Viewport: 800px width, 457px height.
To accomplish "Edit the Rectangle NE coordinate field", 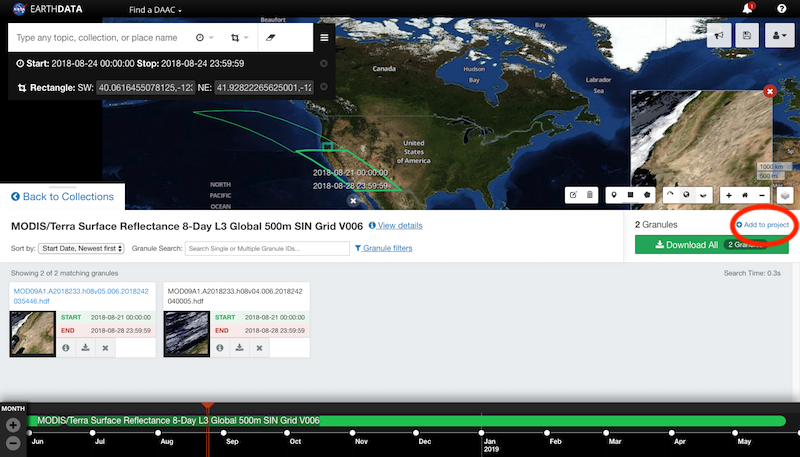I will [264, 88].
